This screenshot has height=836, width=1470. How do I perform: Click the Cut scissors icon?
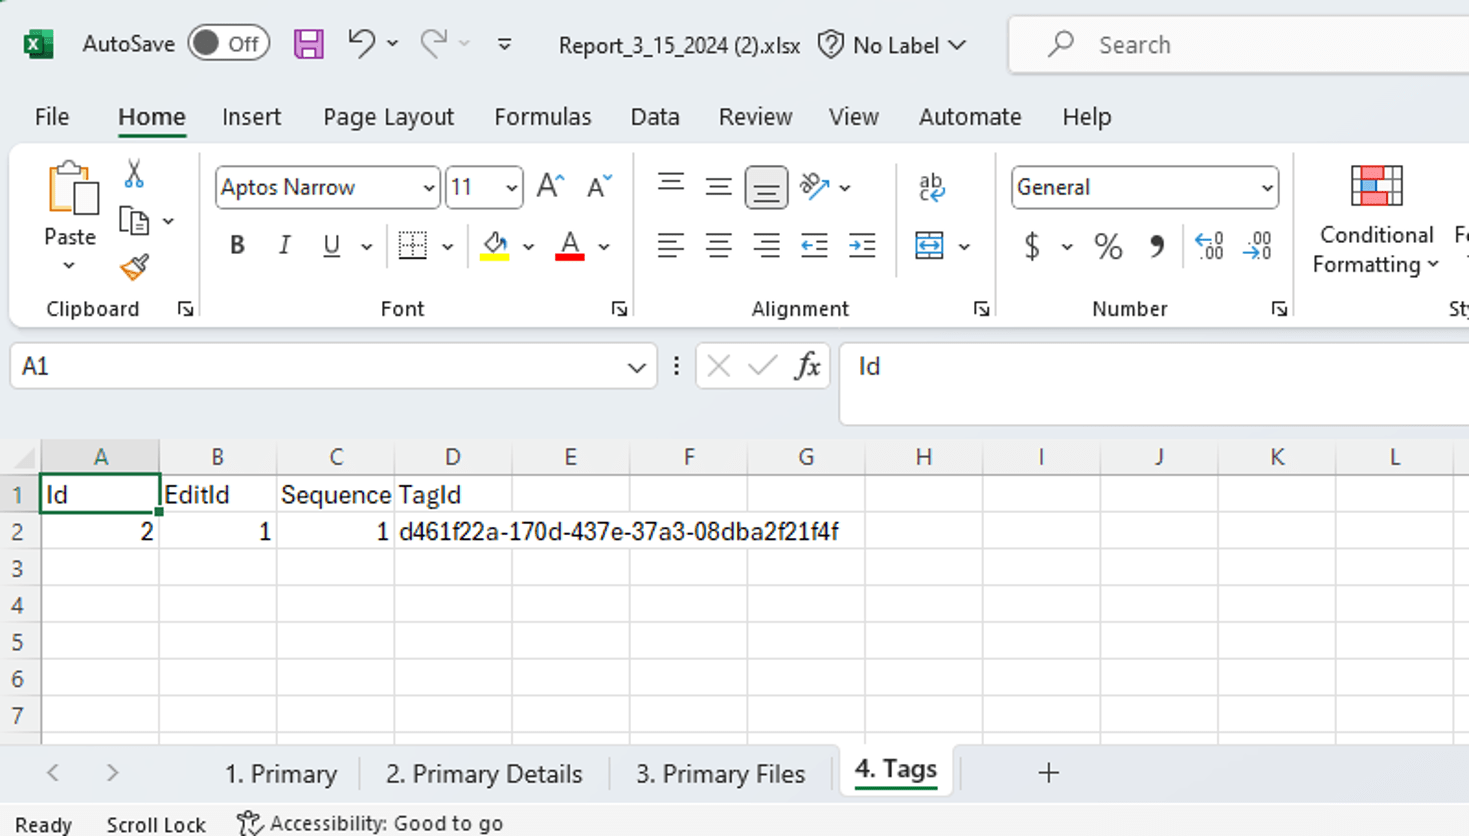pos(134,175)
